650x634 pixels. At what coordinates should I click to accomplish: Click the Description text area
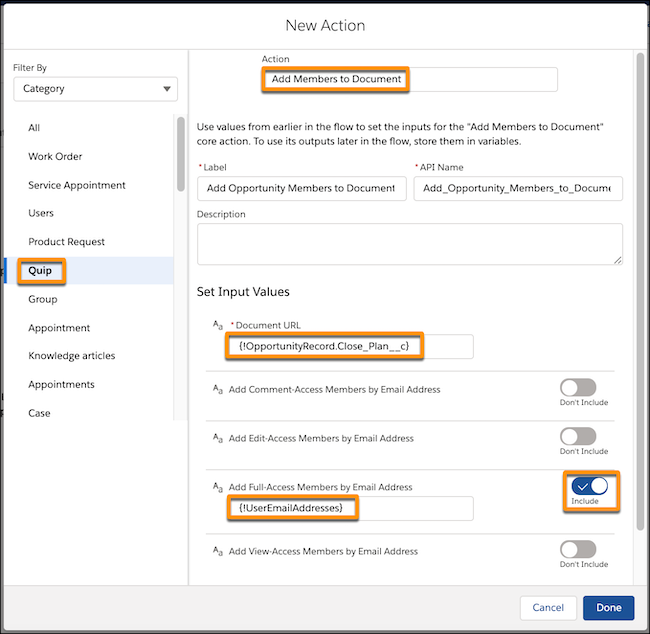410,244
